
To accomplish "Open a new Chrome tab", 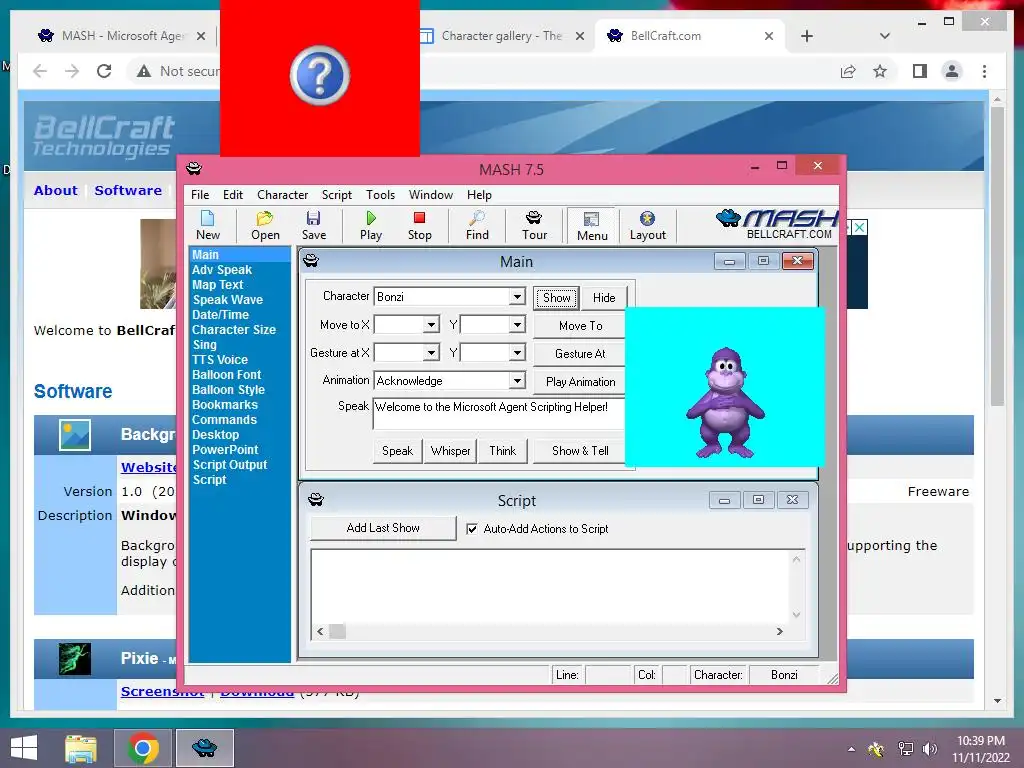I will [x=807, y=36].
